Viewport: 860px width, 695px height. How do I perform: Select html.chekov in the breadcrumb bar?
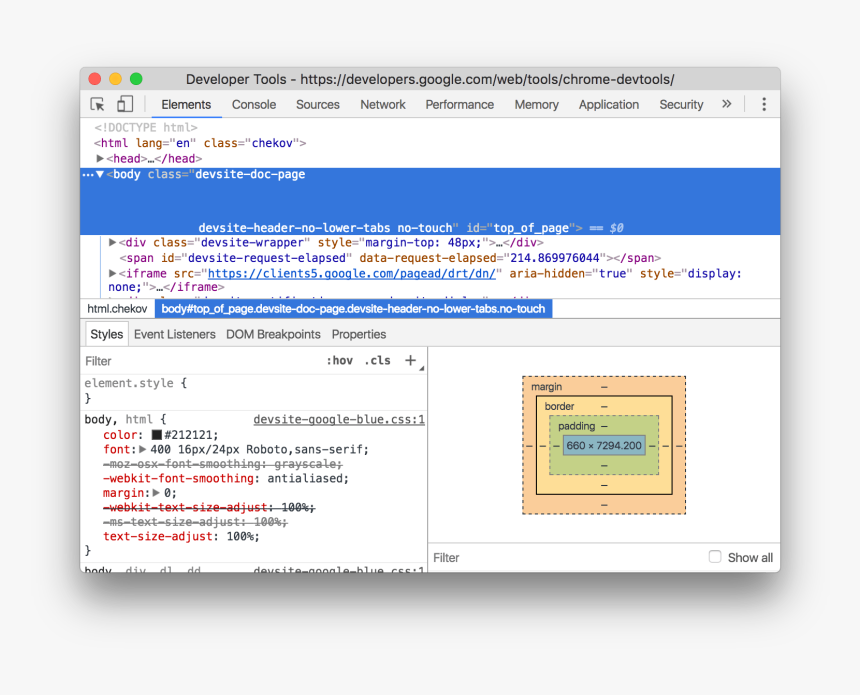117,308
